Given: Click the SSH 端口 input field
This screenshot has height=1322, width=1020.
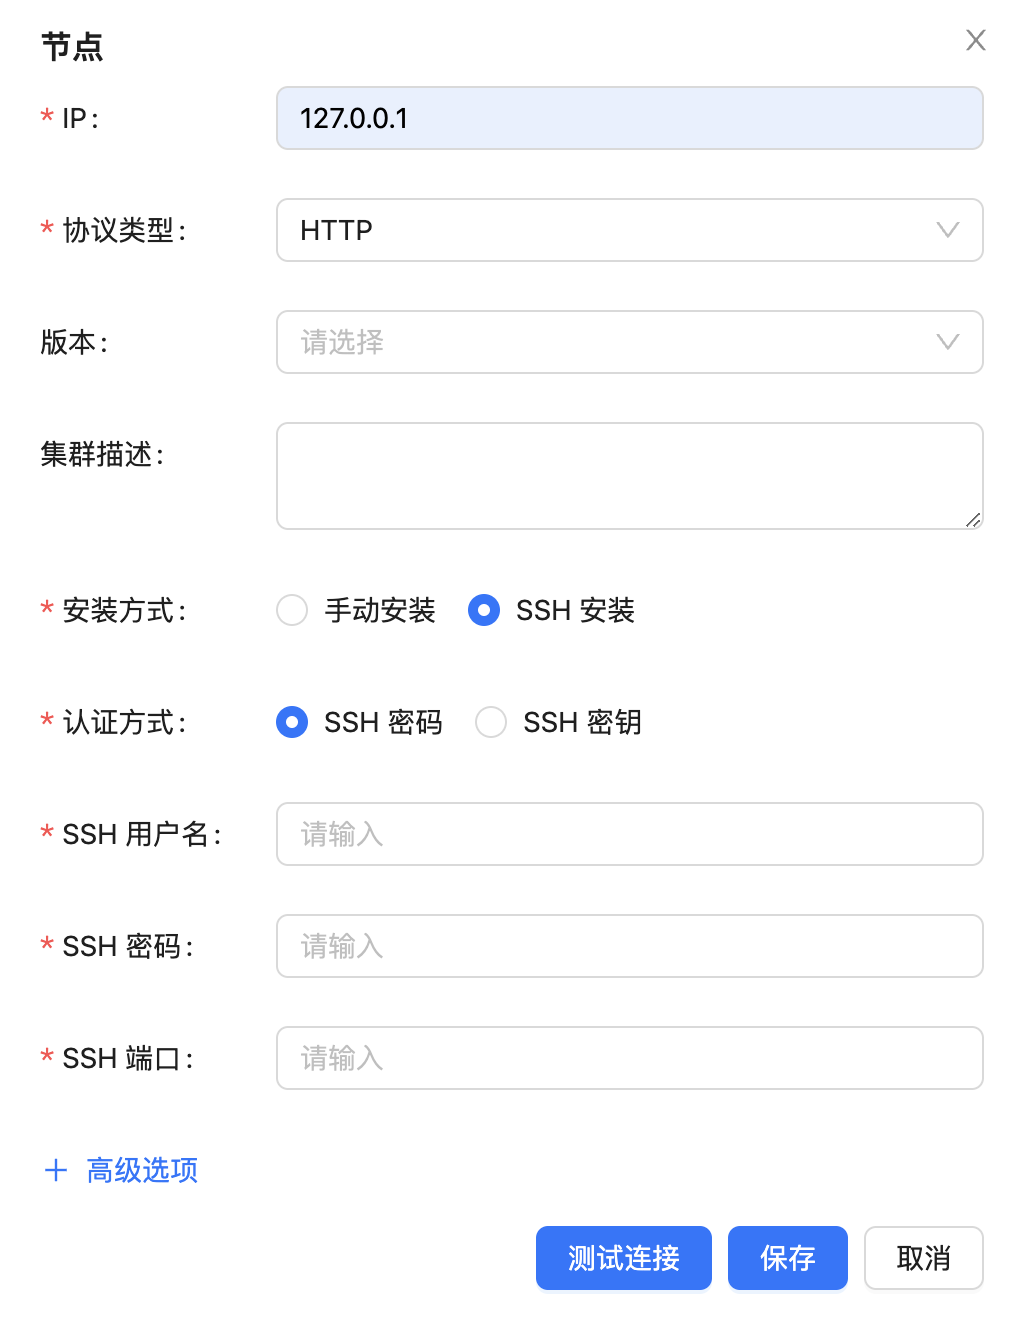Looking at the screenshot, I should coord(629,1058).
